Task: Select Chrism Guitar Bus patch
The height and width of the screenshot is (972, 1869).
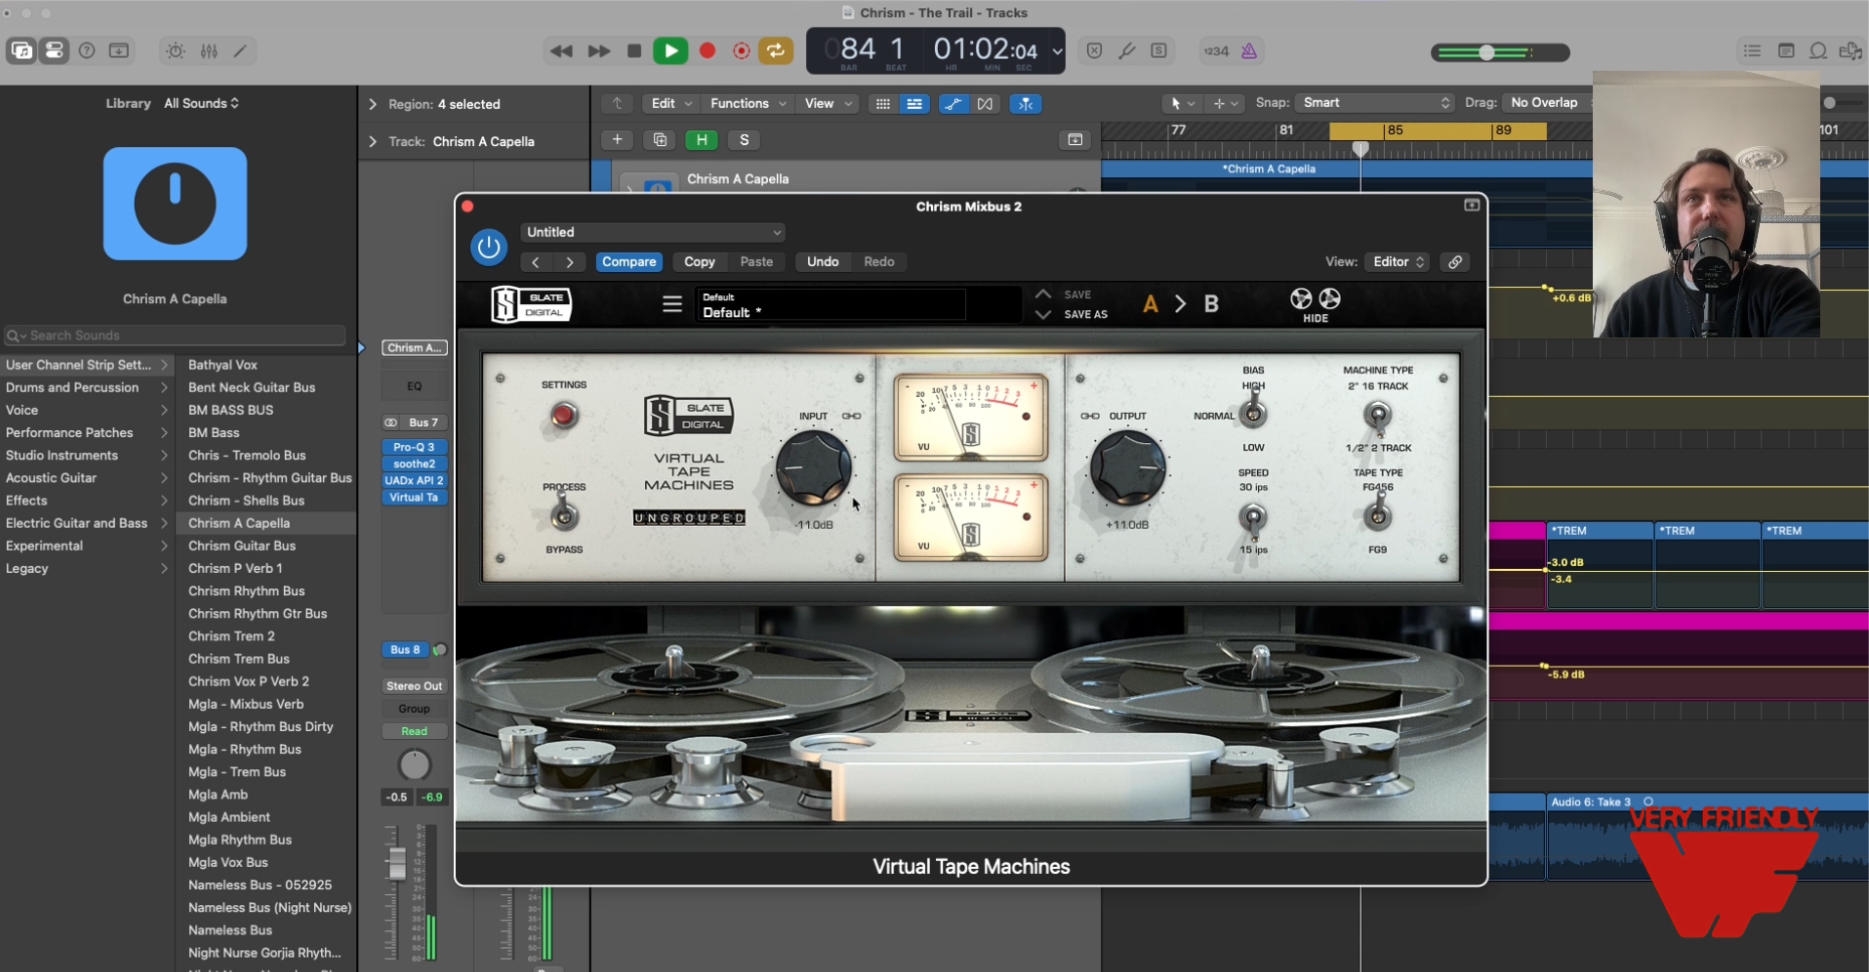Action: pos(266,546)
